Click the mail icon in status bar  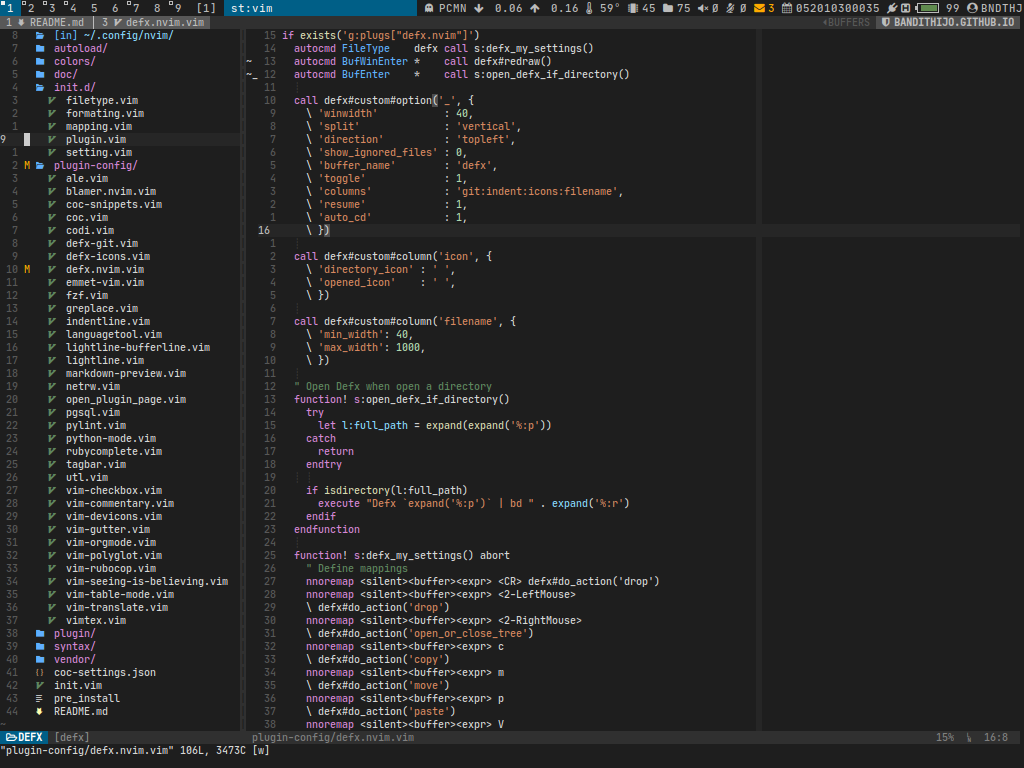point(758,8)
